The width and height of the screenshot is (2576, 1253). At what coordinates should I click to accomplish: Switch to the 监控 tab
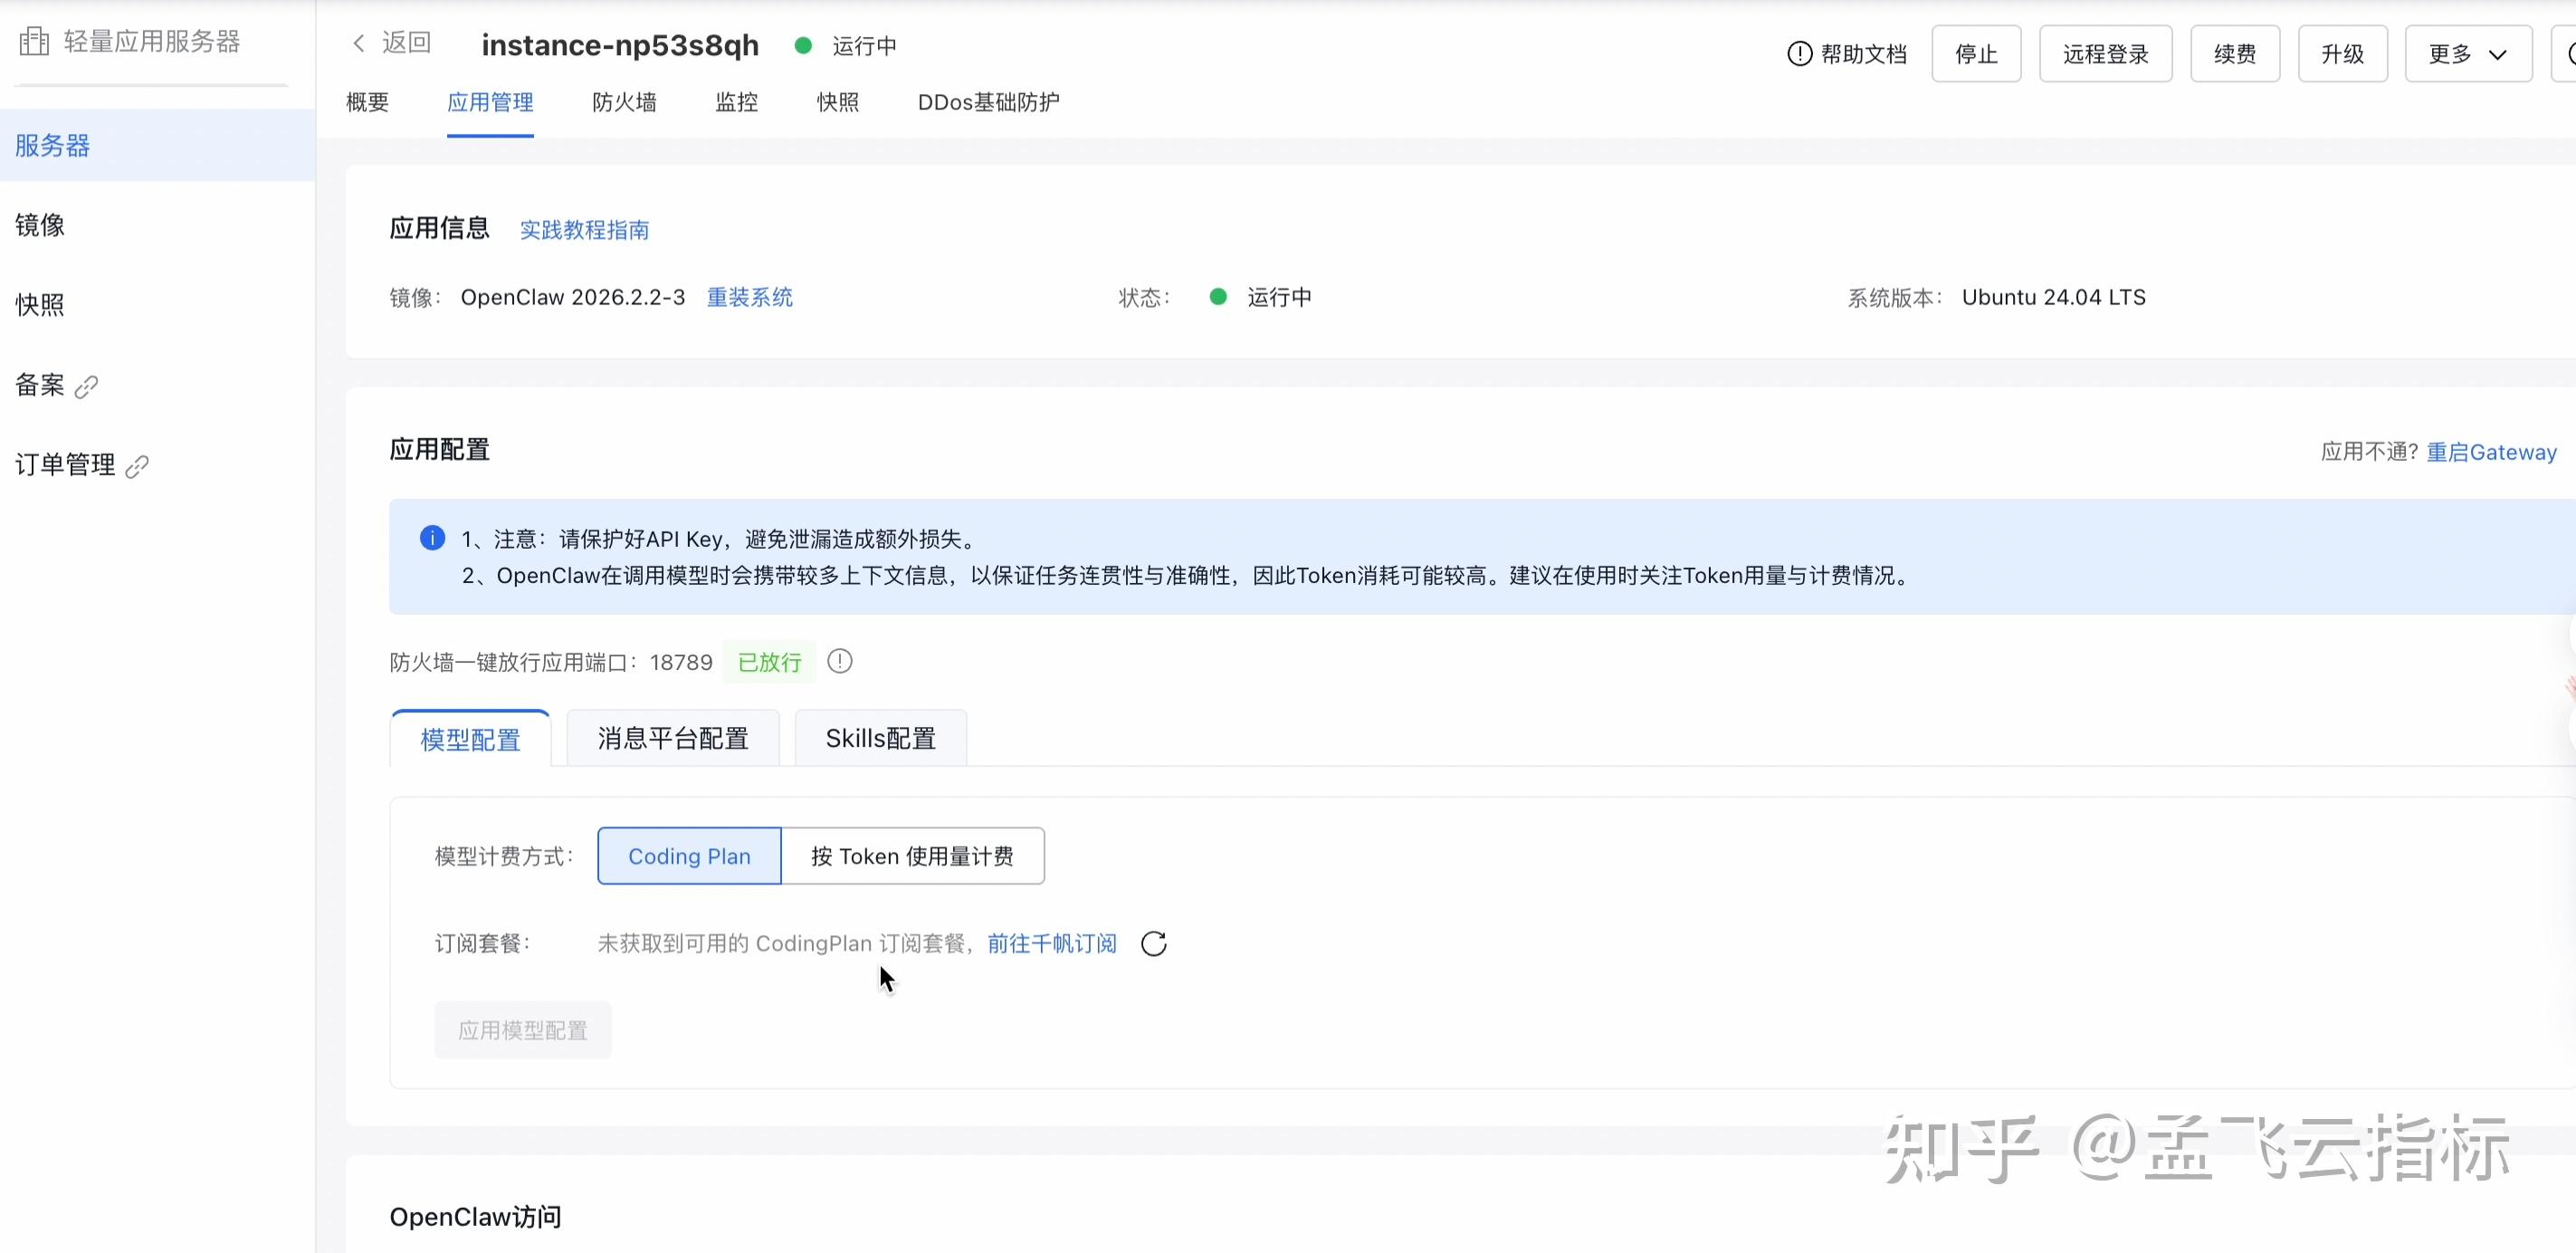click(736, 102)
